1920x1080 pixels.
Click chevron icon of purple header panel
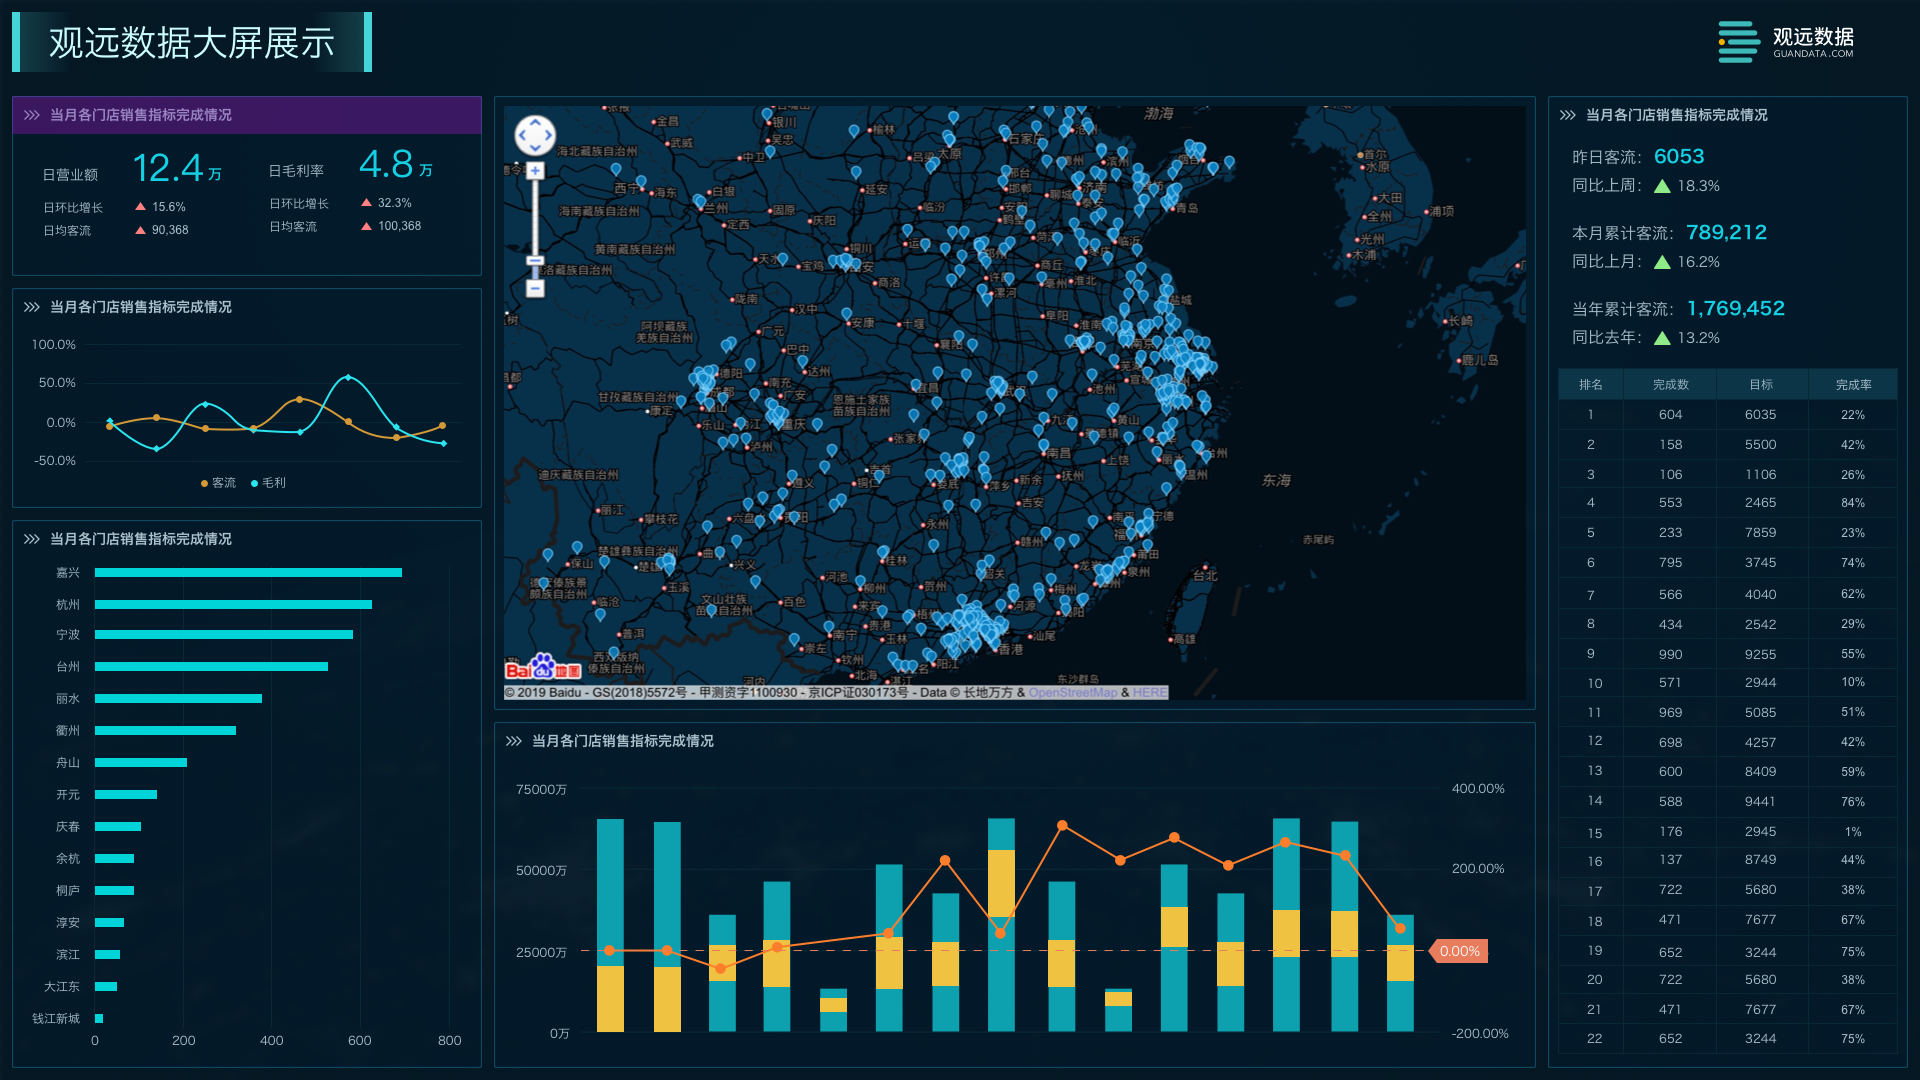[x=32, y=115]
